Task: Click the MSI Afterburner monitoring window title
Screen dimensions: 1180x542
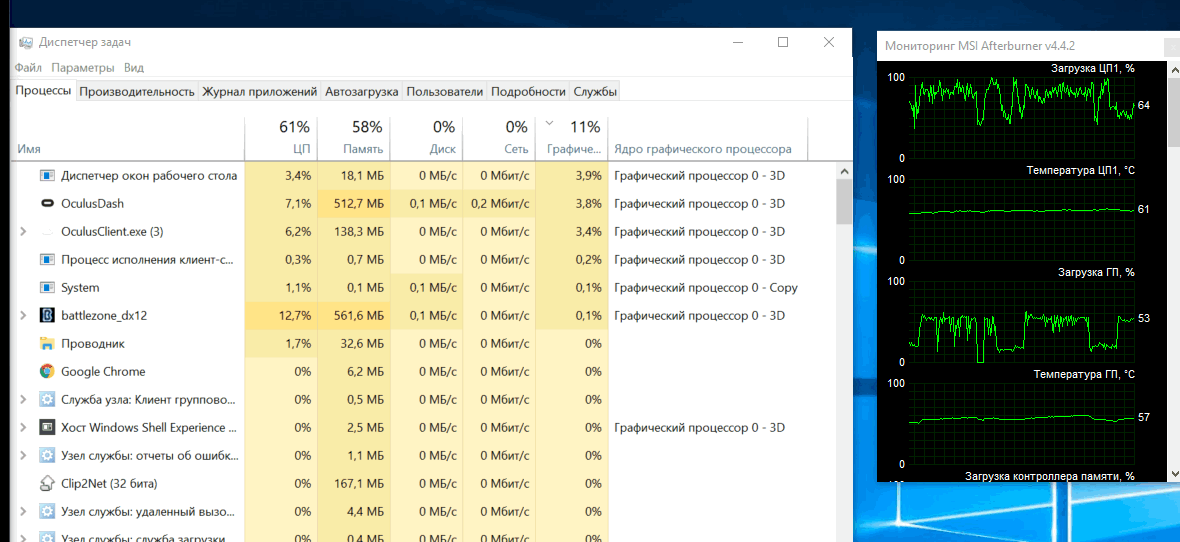Action: 980,46
